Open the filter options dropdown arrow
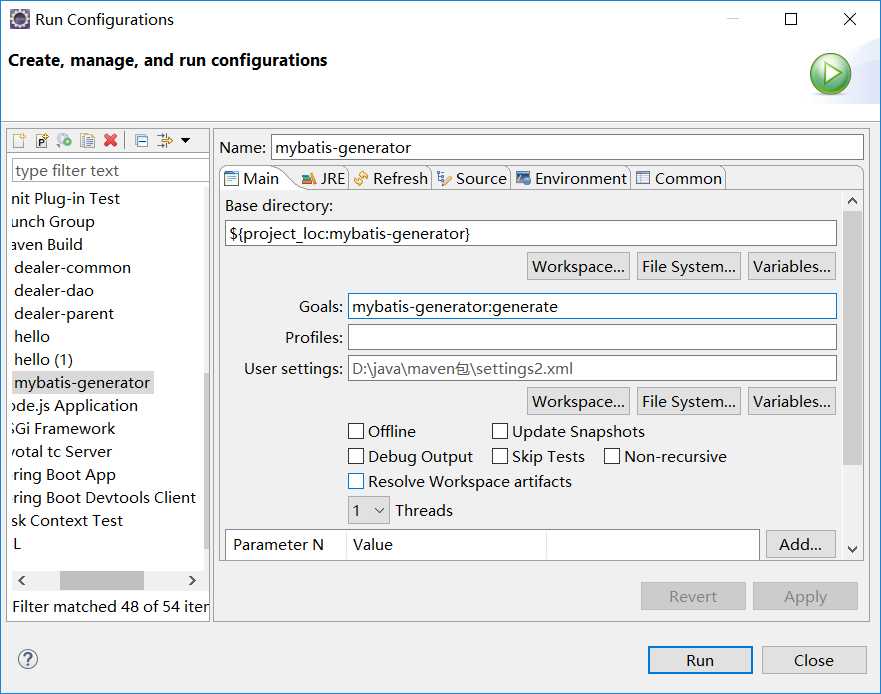The height and width of the screenshot is (694, 881). point(185,140)
